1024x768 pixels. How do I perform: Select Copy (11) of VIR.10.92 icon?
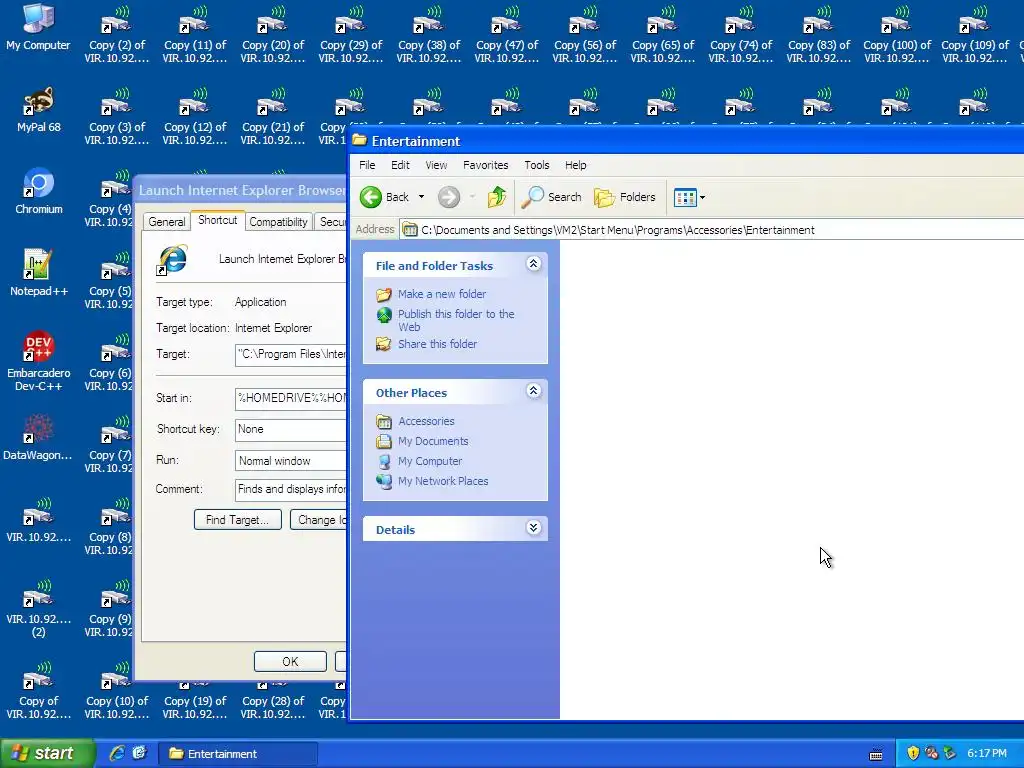point(195,35)
